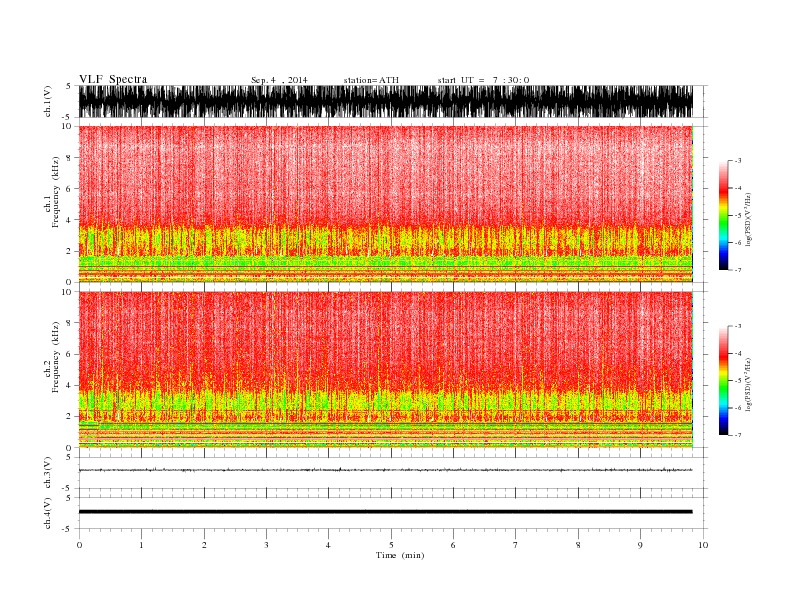This screenshot has height=612, width=792.
Task: Click the "-7" tick on ch.2 colorbar
Action: coord(738,435)
